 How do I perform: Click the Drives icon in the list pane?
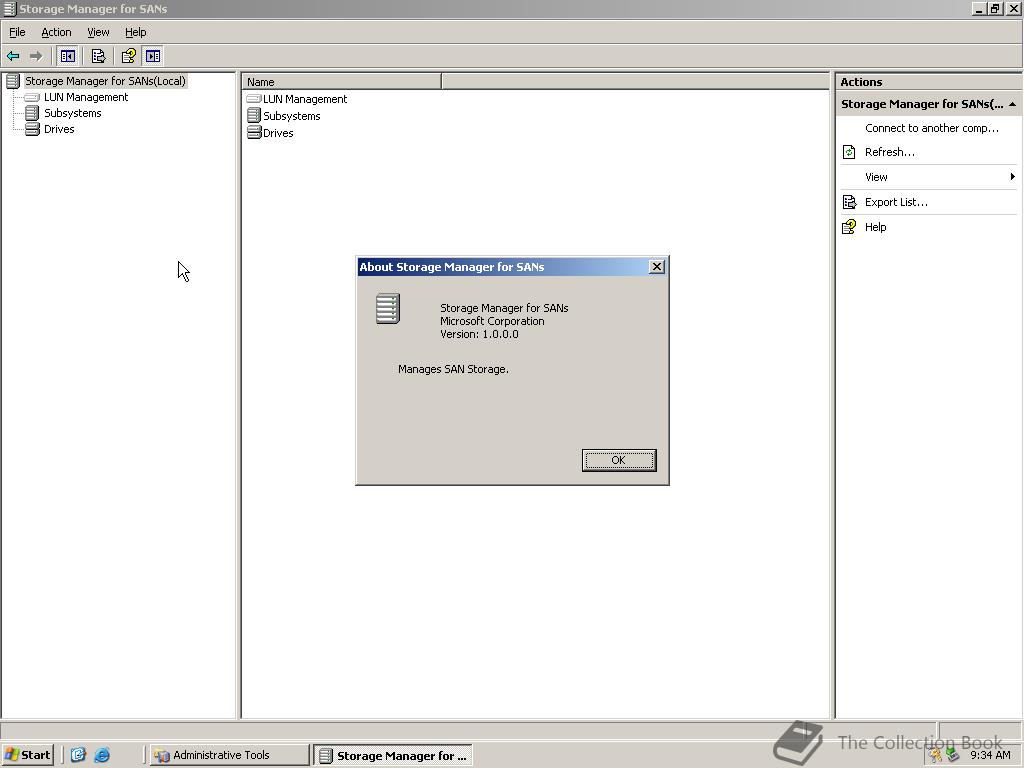click(254, 133)
